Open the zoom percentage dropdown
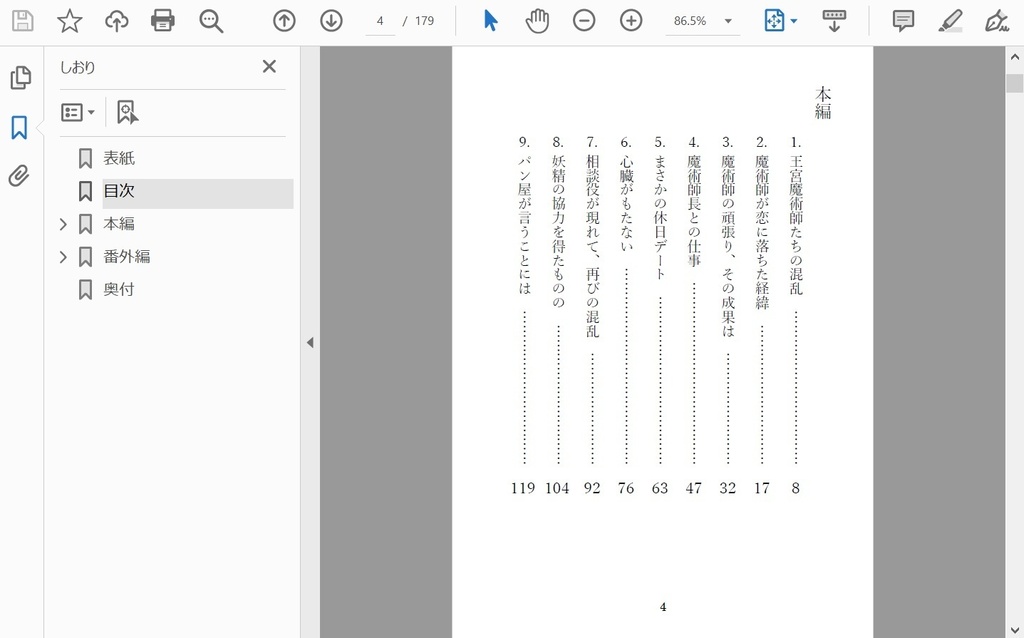This screenshot has height=638, width=1024. coord(729,20)
